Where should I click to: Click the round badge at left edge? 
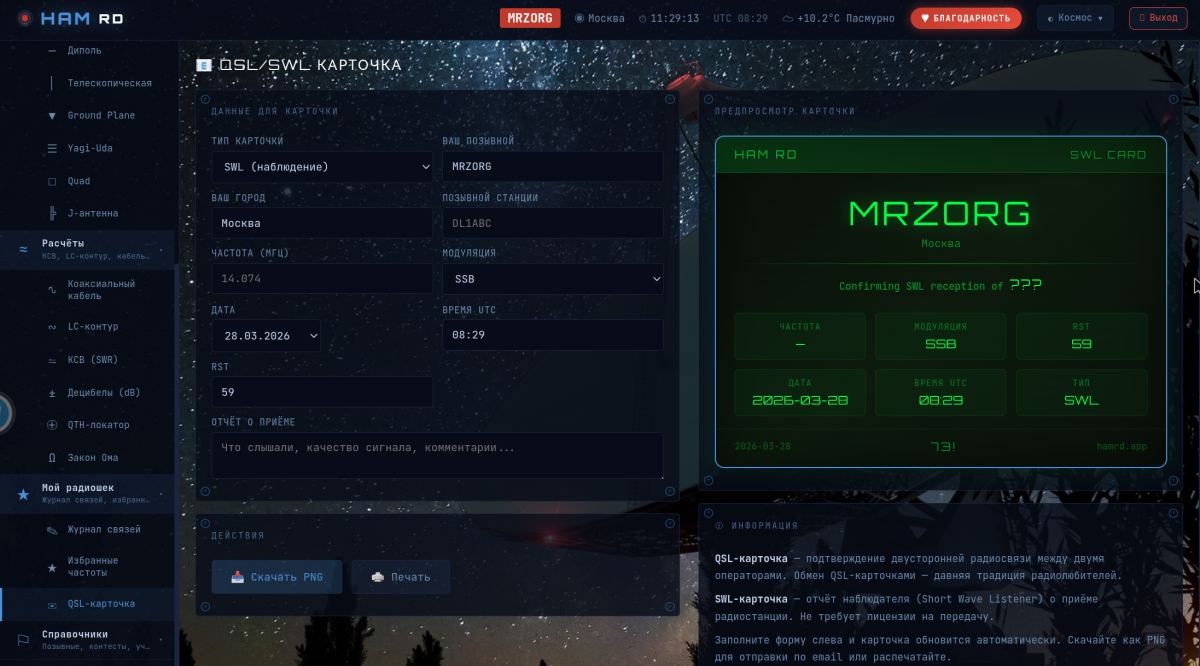[3, 412]
